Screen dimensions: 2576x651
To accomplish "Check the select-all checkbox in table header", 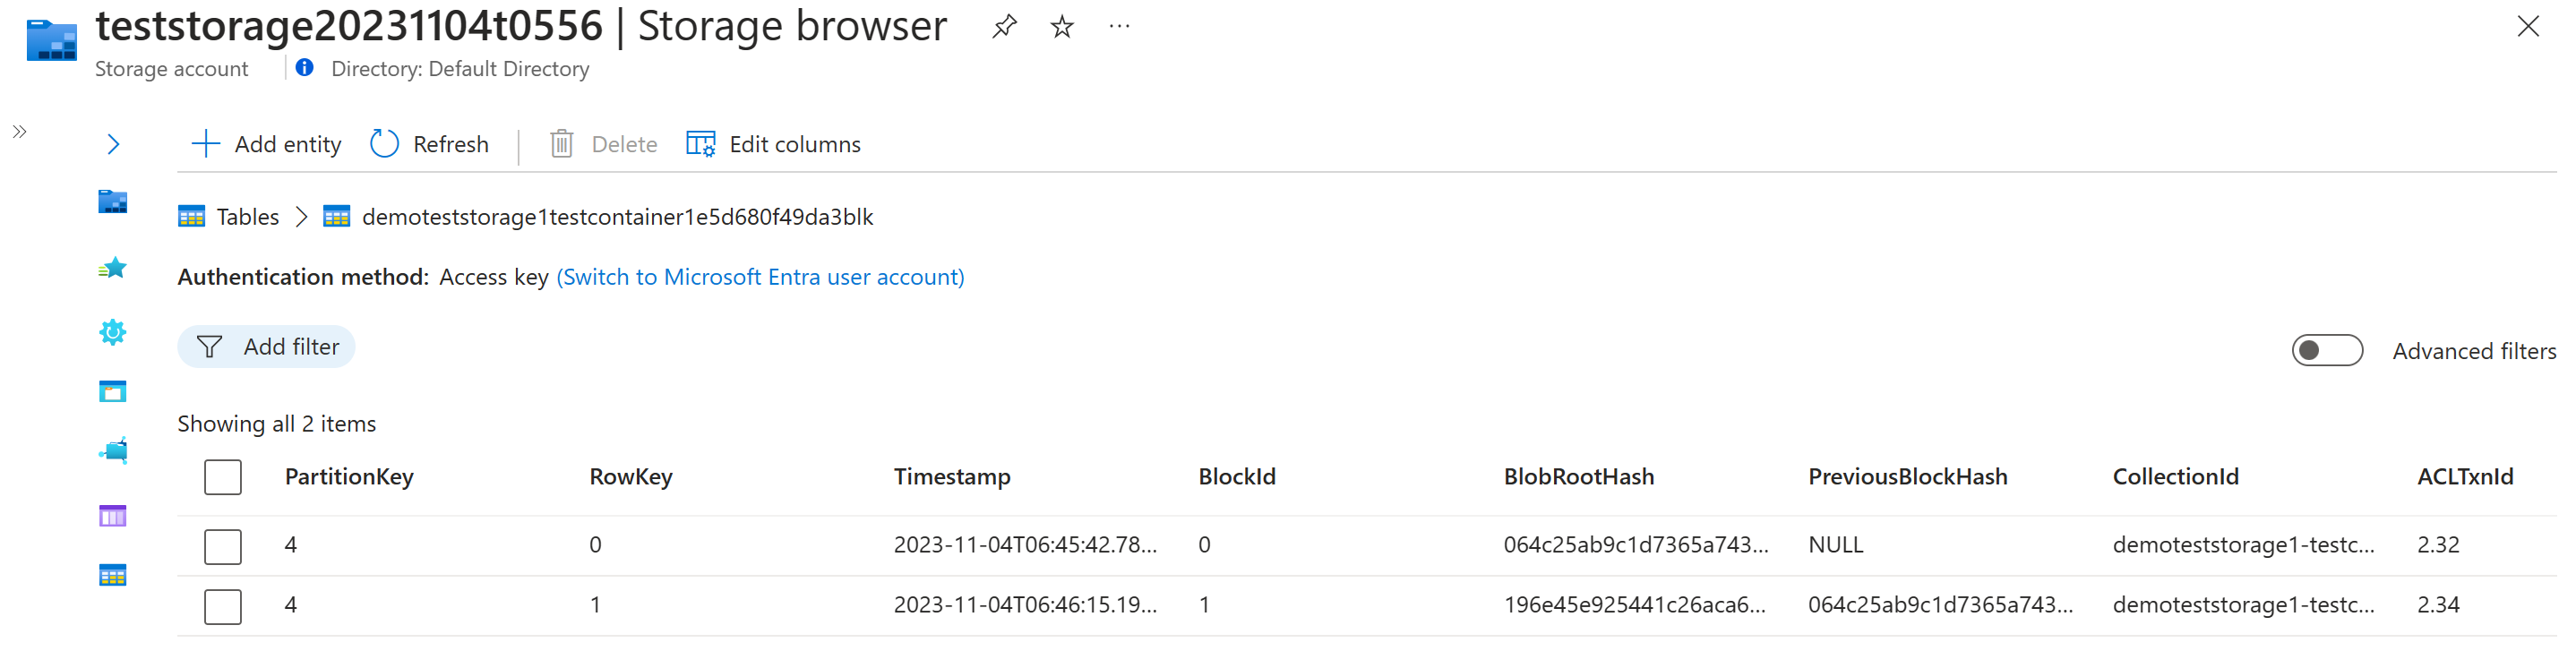I will click(x=222, y=477).
